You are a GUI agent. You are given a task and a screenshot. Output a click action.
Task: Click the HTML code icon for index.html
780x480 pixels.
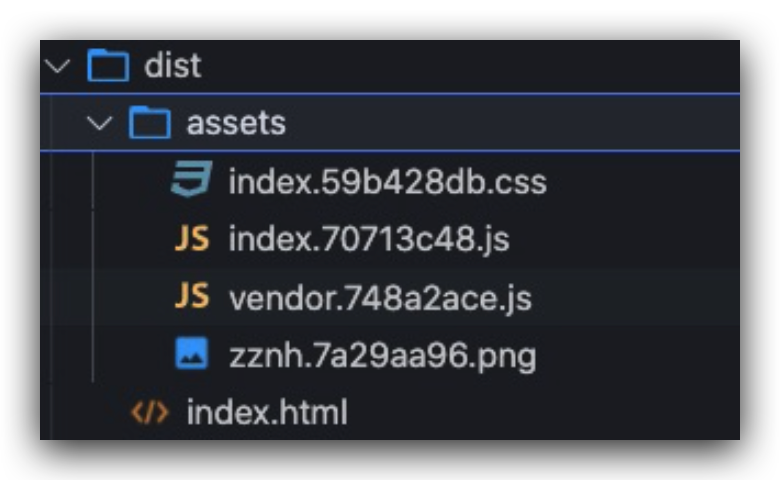point(150,412)
